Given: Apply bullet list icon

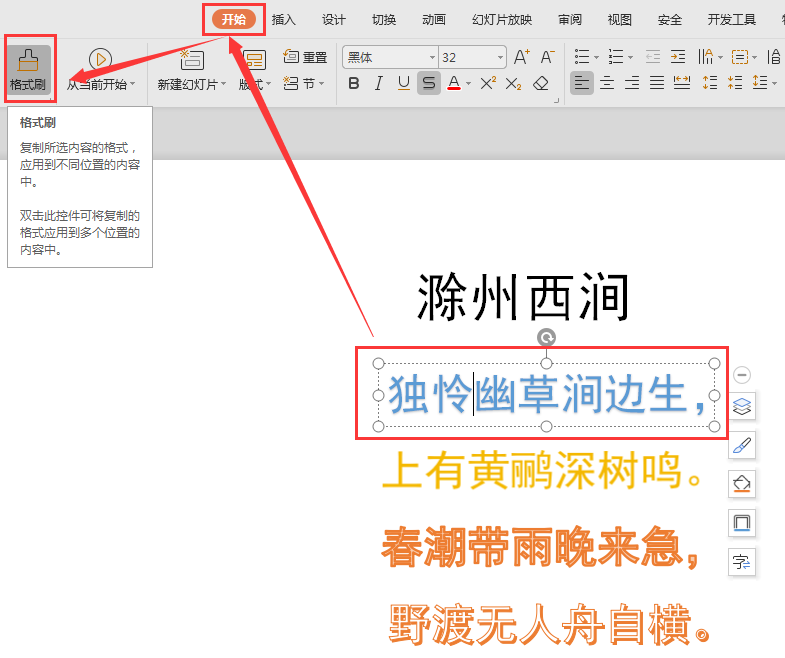Looking at the screenshot, I should click(582, 57).
